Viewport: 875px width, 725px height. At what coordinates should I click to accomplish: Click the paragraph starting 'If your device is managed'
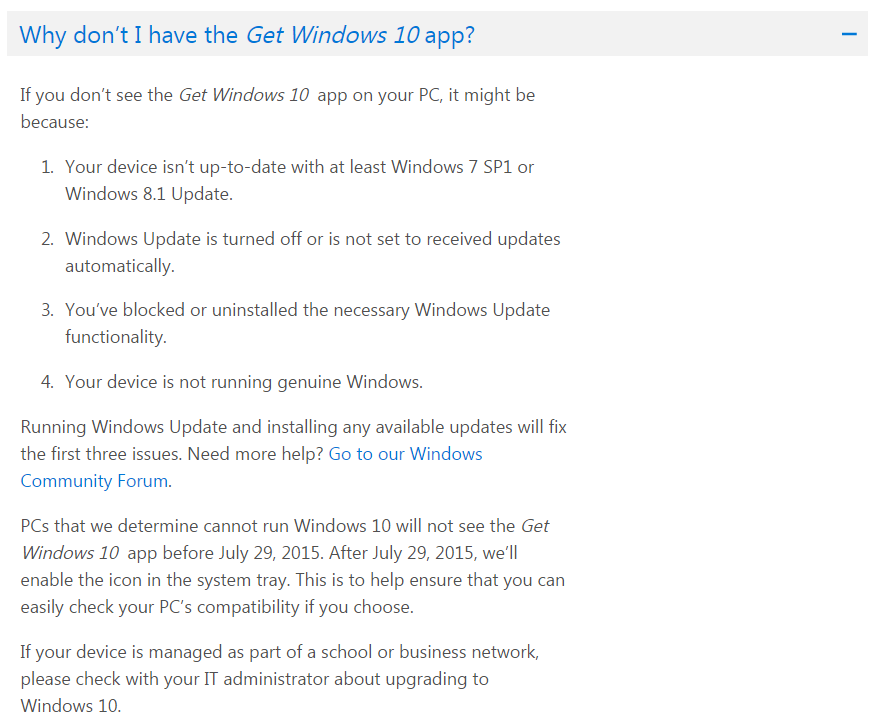pos(280,679)
